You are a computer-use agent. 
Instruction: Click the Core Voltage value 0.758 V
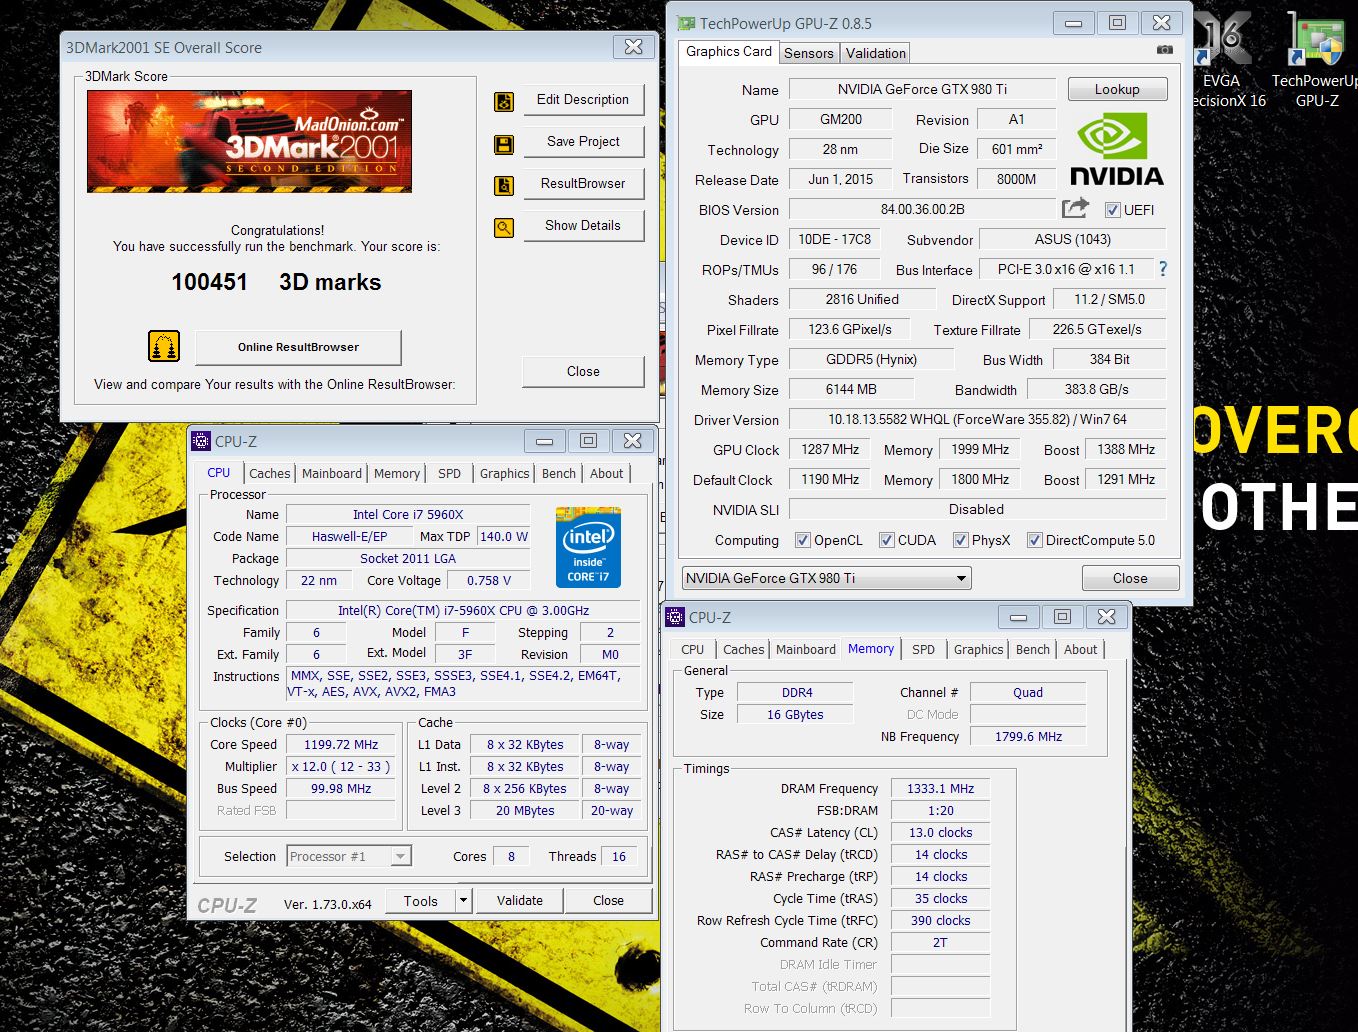click(x=489, y=580)
